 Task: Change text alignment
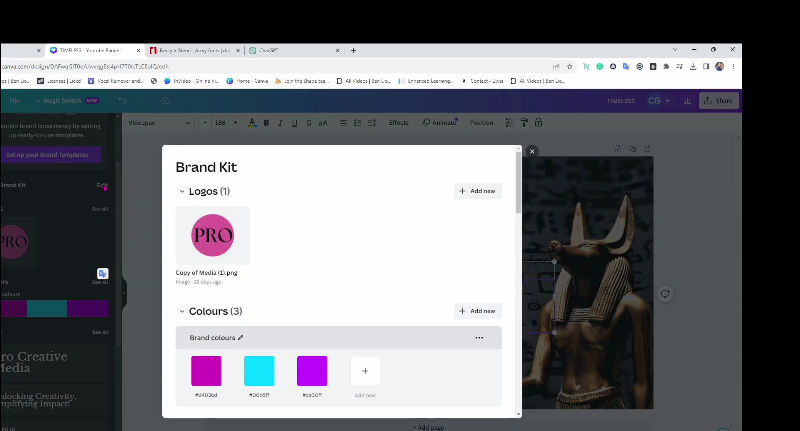pyautogui.click(x=343, y=123)
